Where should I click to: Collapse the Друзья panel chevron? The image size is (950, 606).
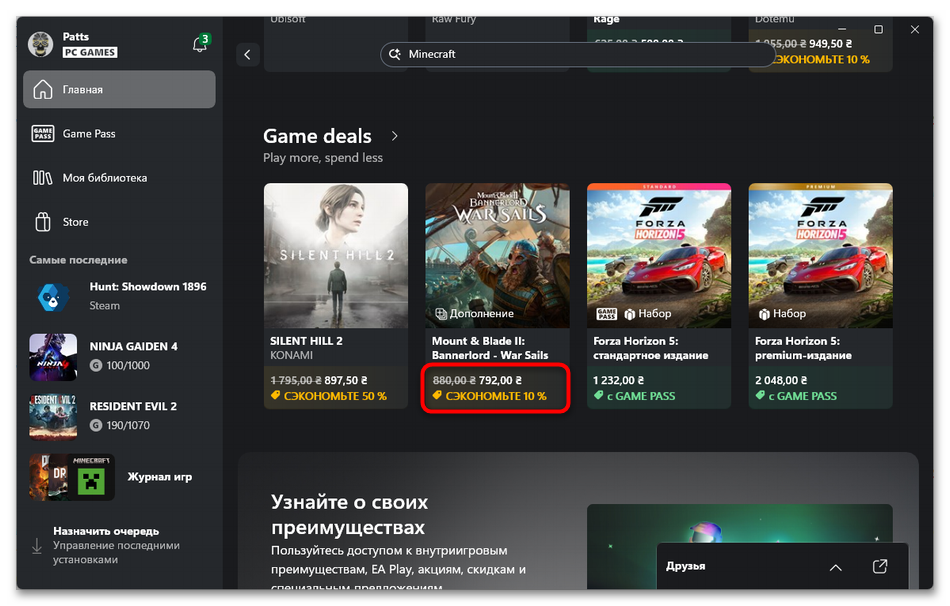point(835,566)
